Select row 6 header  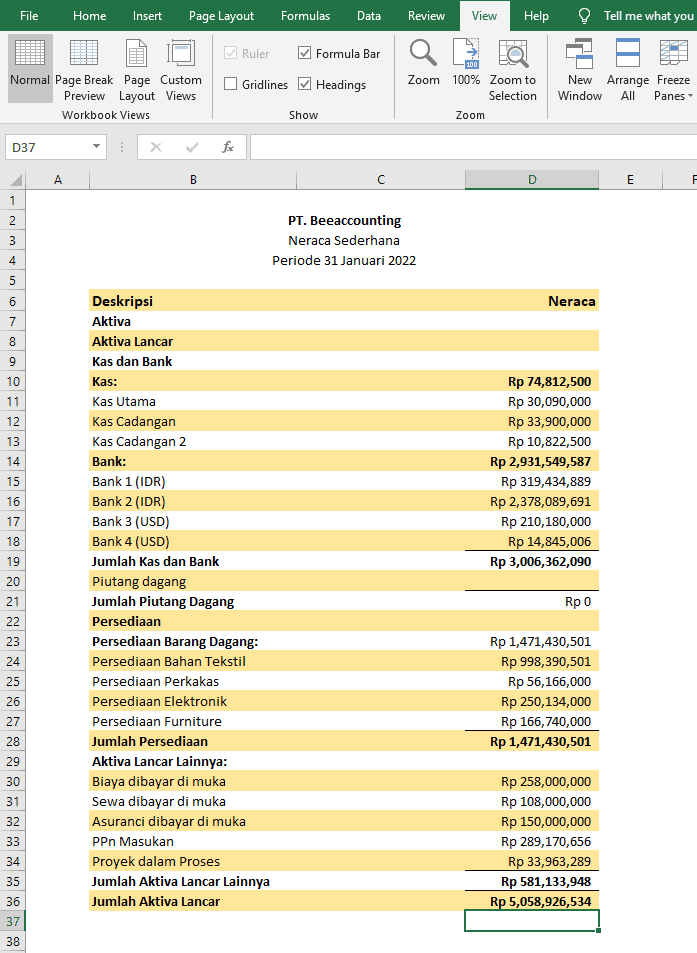pyautogui.click(x=13, y=301)
